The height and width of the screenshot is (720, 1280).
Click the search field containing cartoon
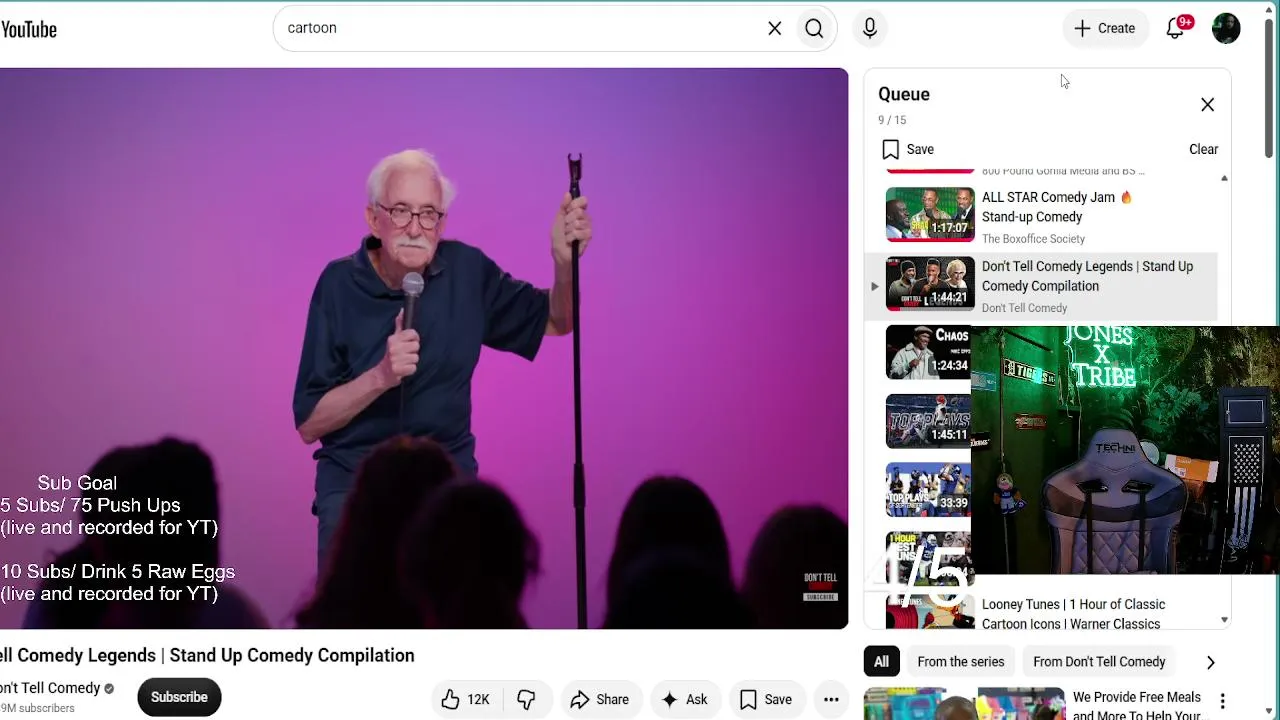click(520, 28)
